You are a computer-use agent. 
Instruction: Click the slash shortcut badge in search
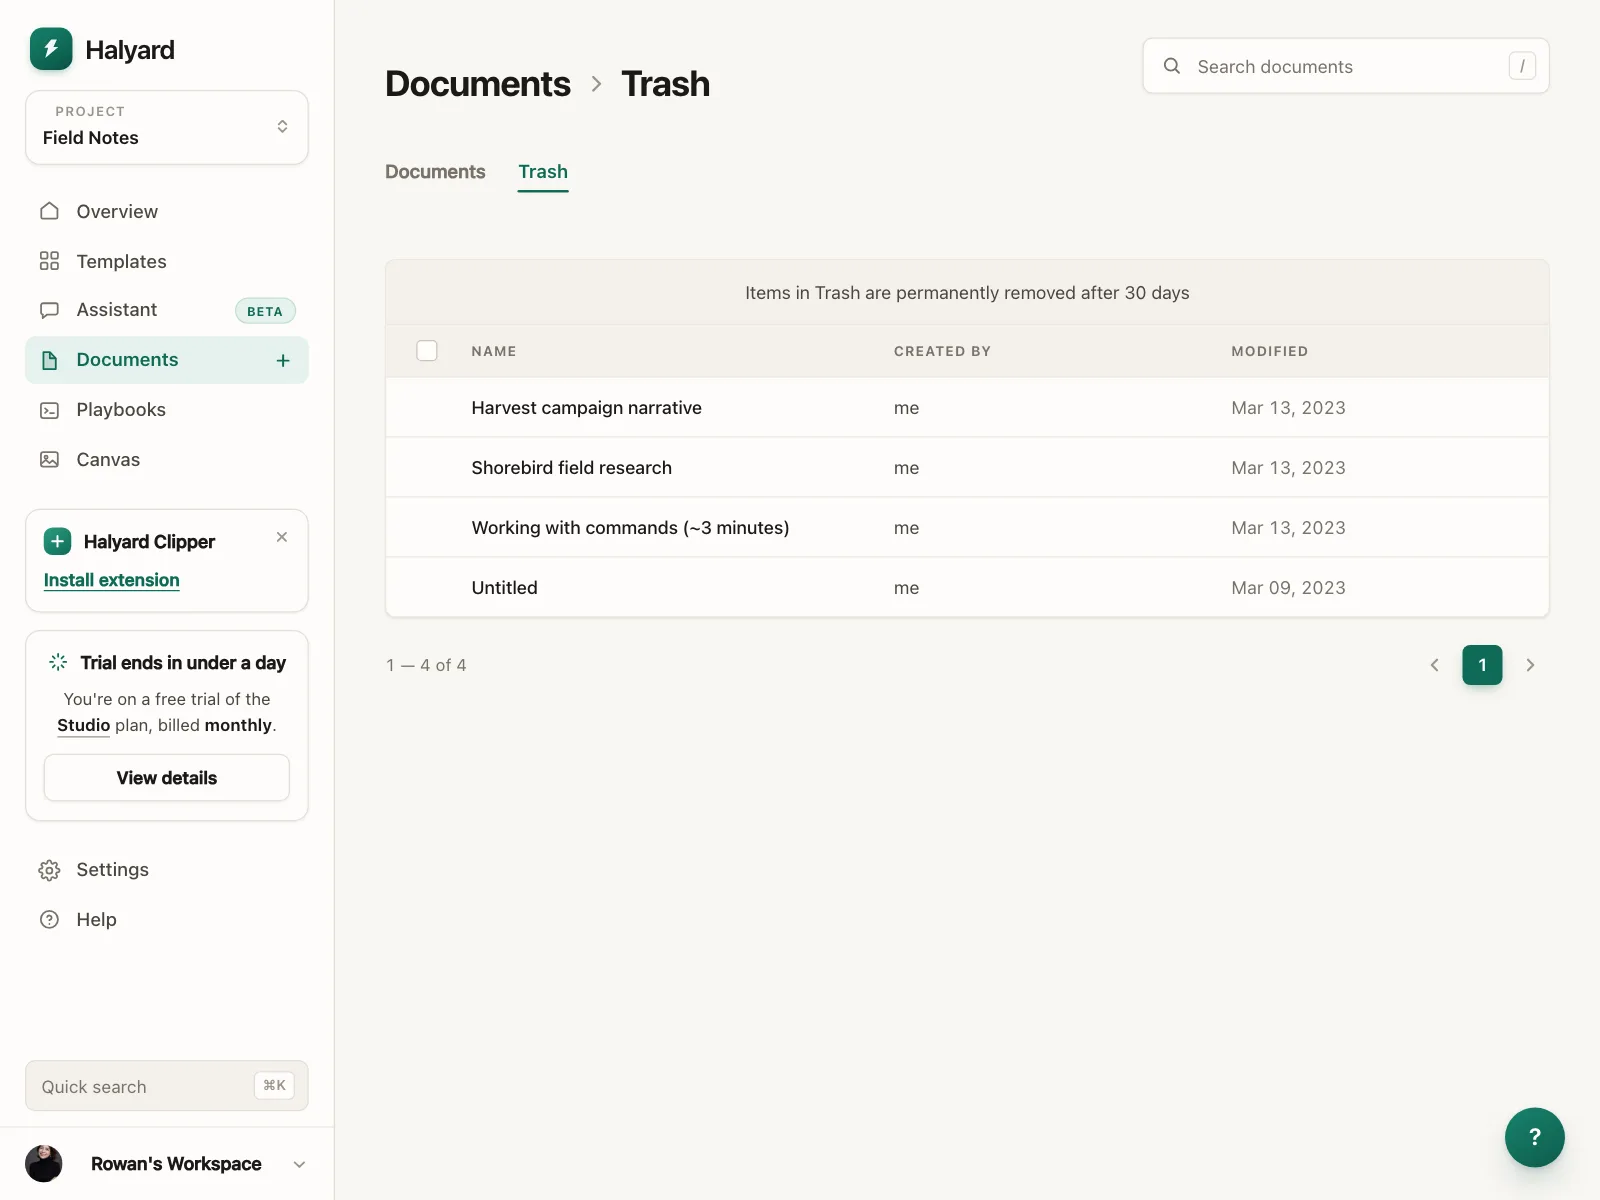(x=1522, y=66)
